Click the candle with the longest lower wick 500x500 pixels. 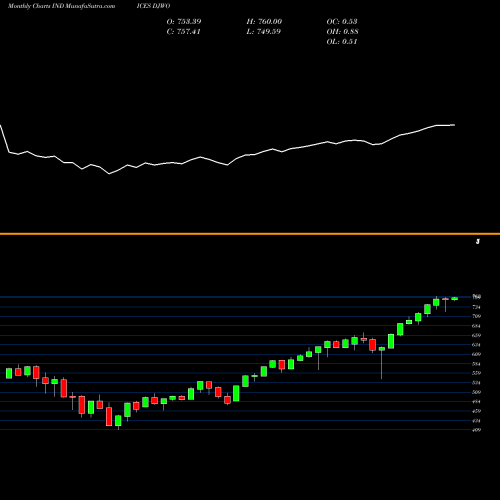(382, 363)
